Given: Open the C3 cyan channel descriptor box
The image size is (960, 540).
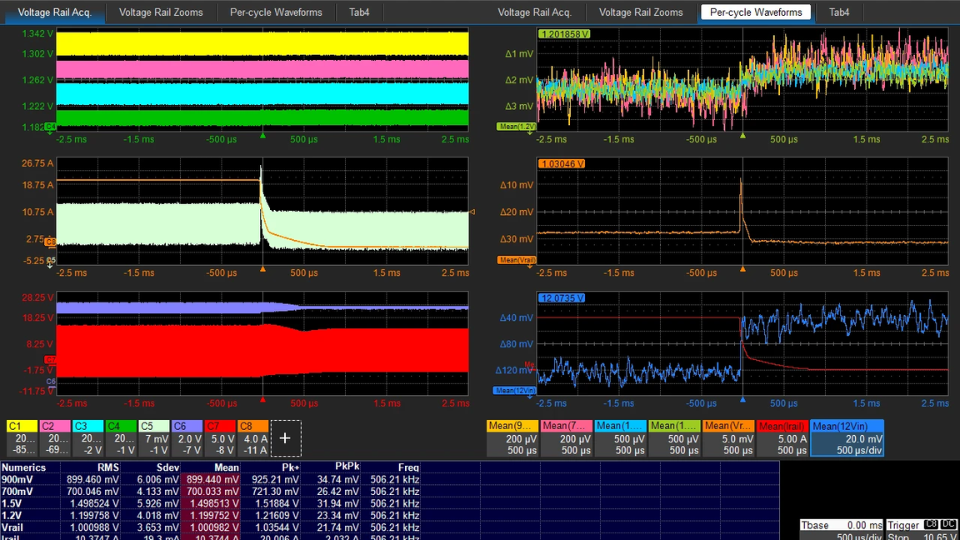Looking at the screenshot, I should (87, 438).
